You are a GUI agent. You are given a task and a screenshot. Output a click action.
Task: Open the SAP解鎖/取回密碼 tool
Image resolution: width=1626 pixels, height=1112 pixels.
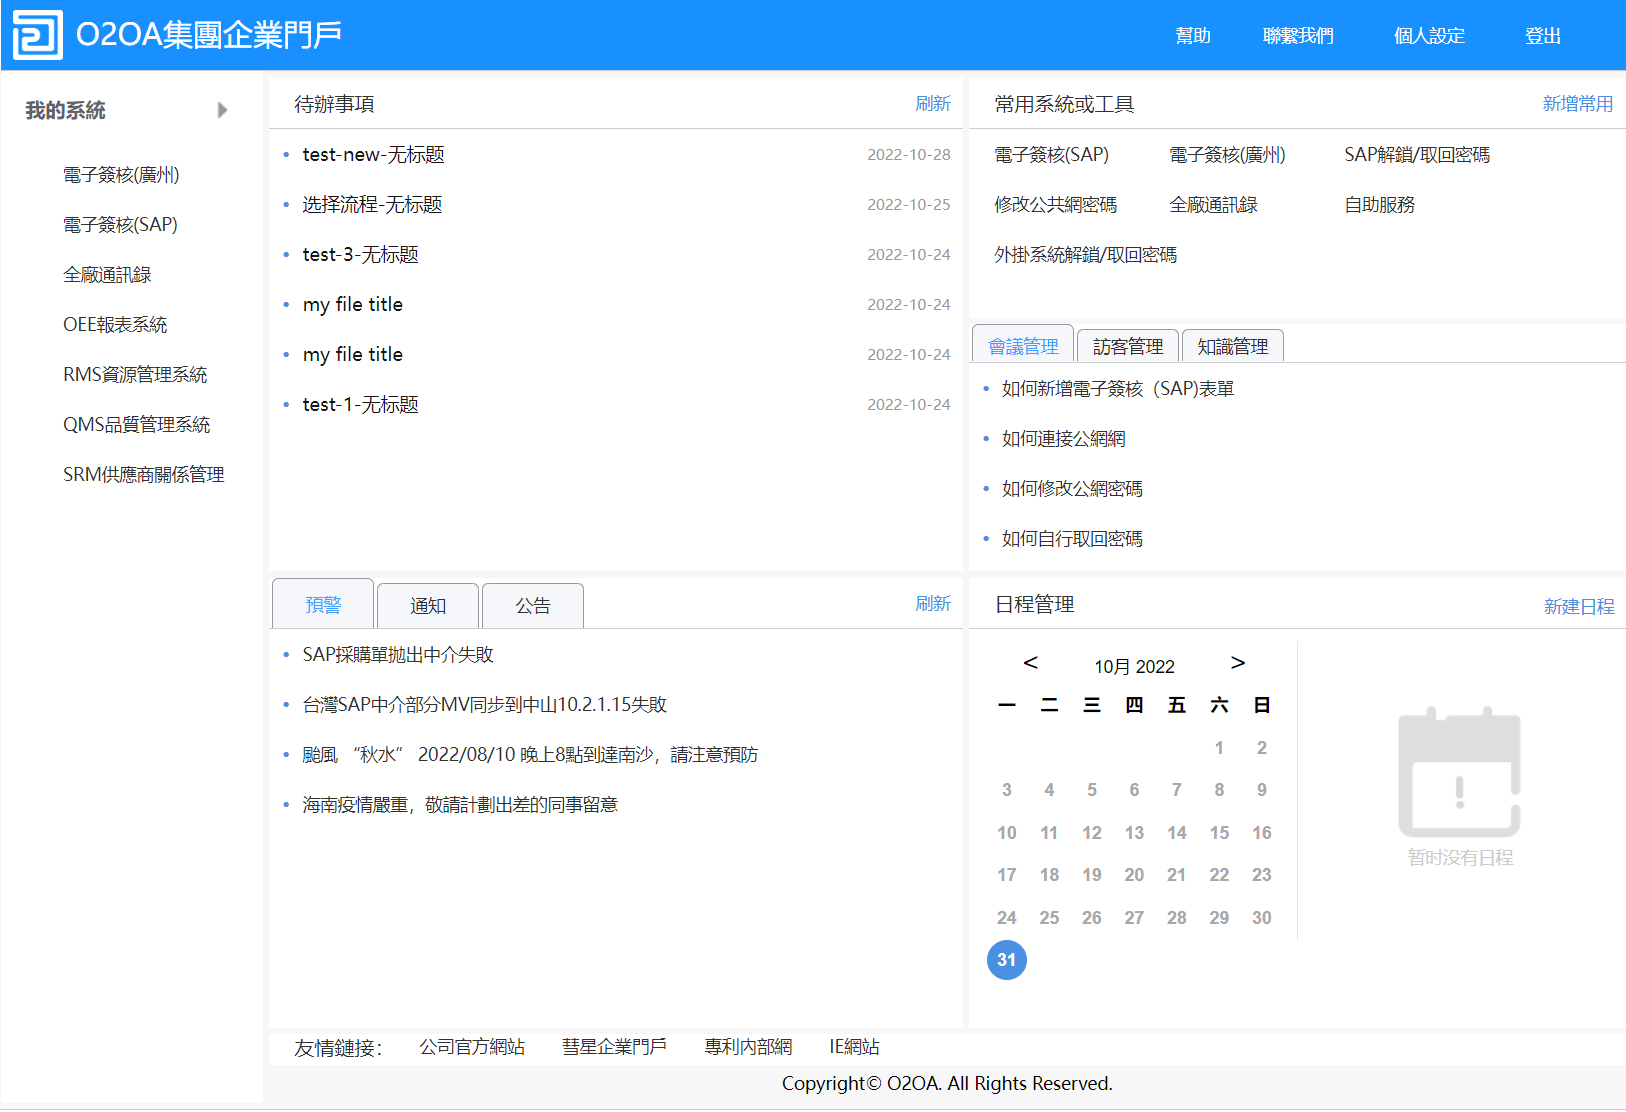tap(1416, 155)
